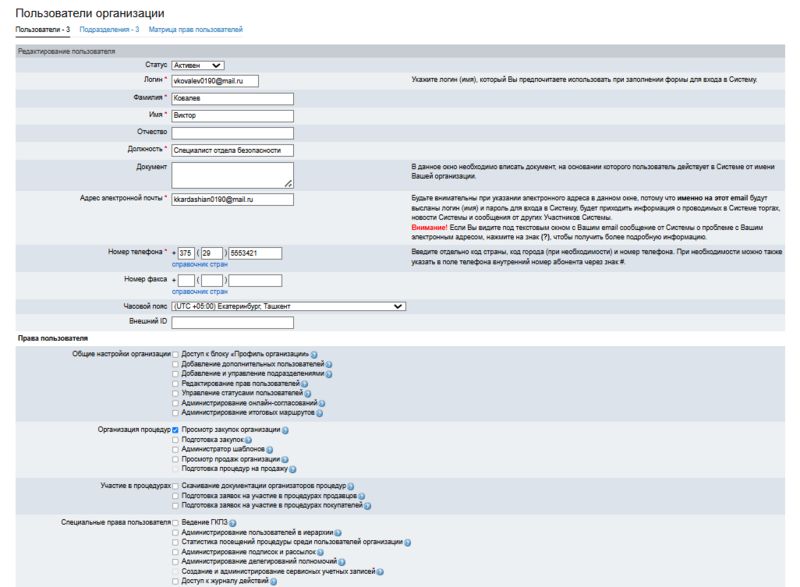This screenshot has height=587, width=800.
Task: Switch to Подразделения - 3 tab
Action: pyautogui.click(x=109, y=30)
